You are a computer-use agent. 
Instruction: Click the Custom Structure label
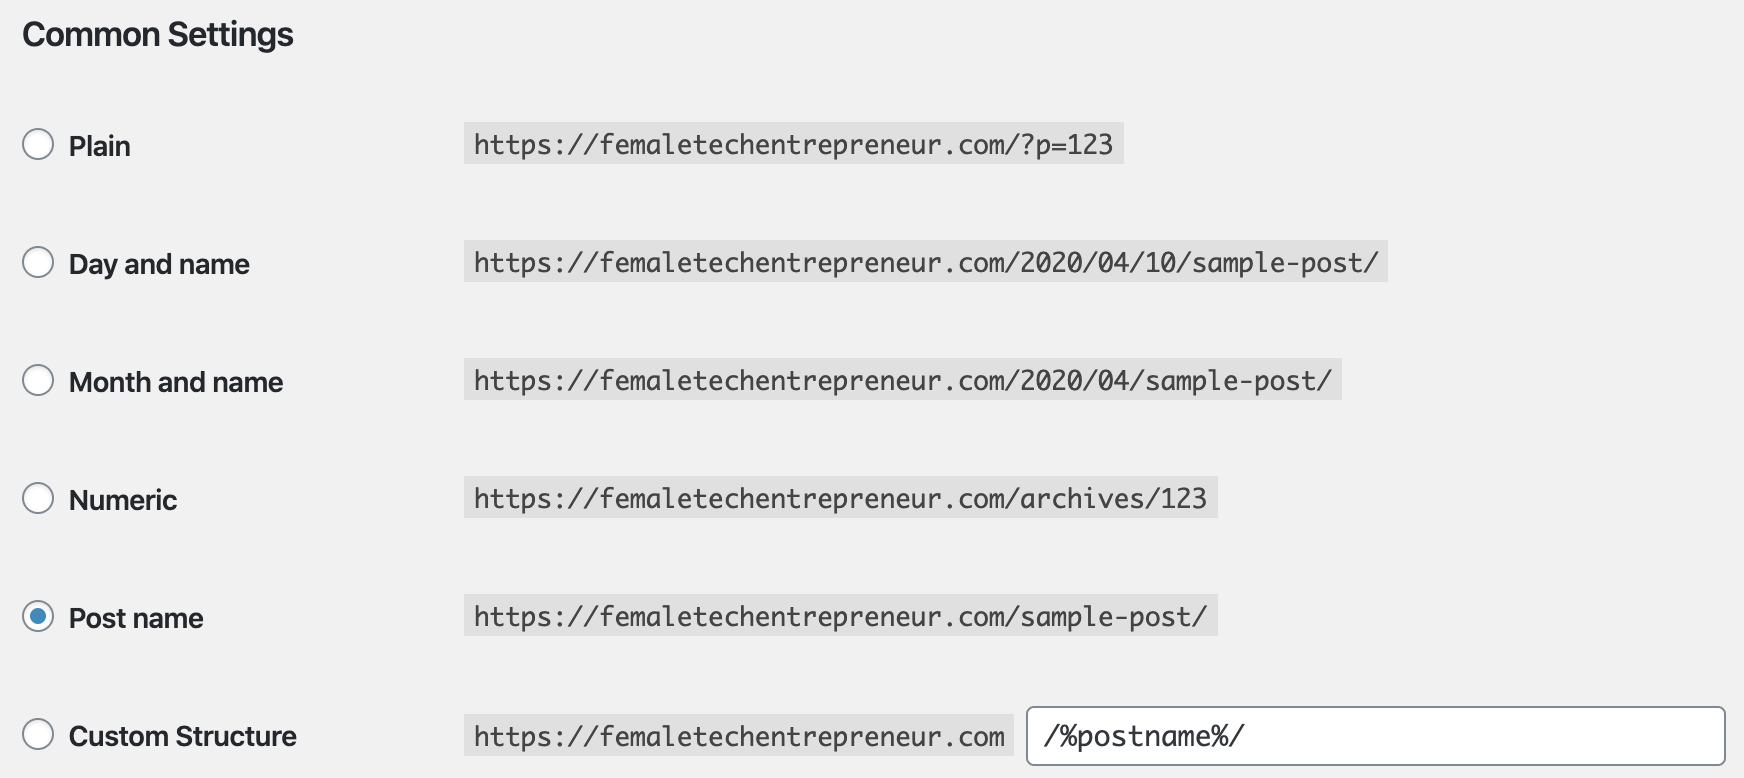click(183, 736)
